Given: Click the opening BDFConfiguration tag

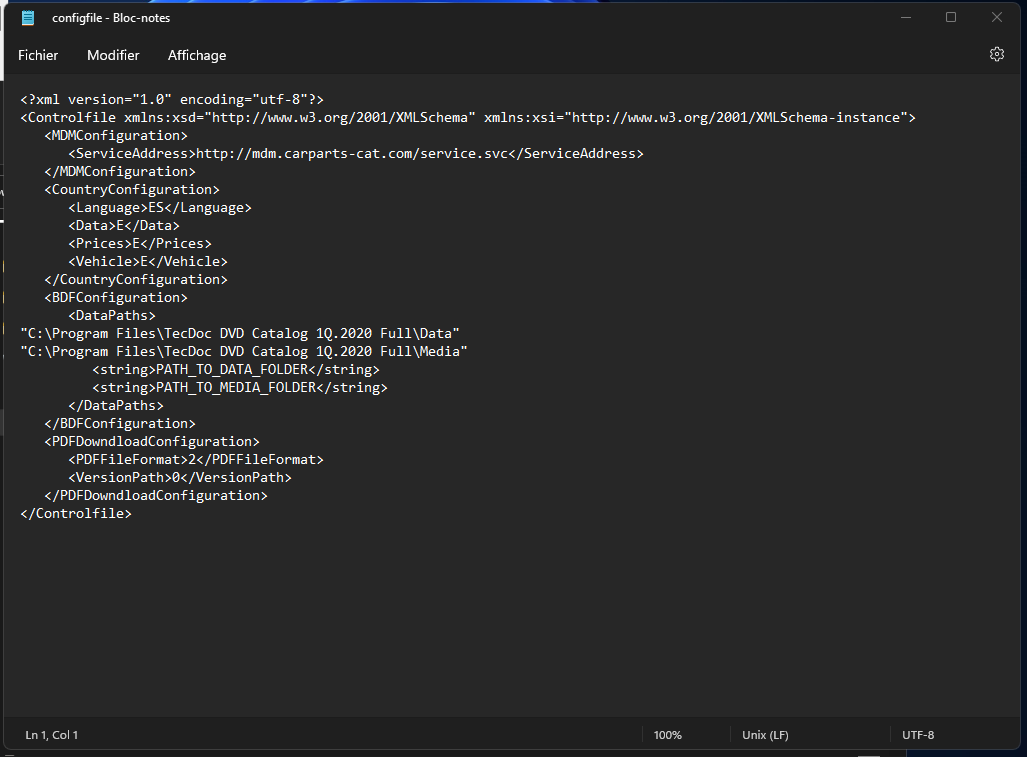Looking at the screenshot, I should pyautogui.click(x=116, y=298).
